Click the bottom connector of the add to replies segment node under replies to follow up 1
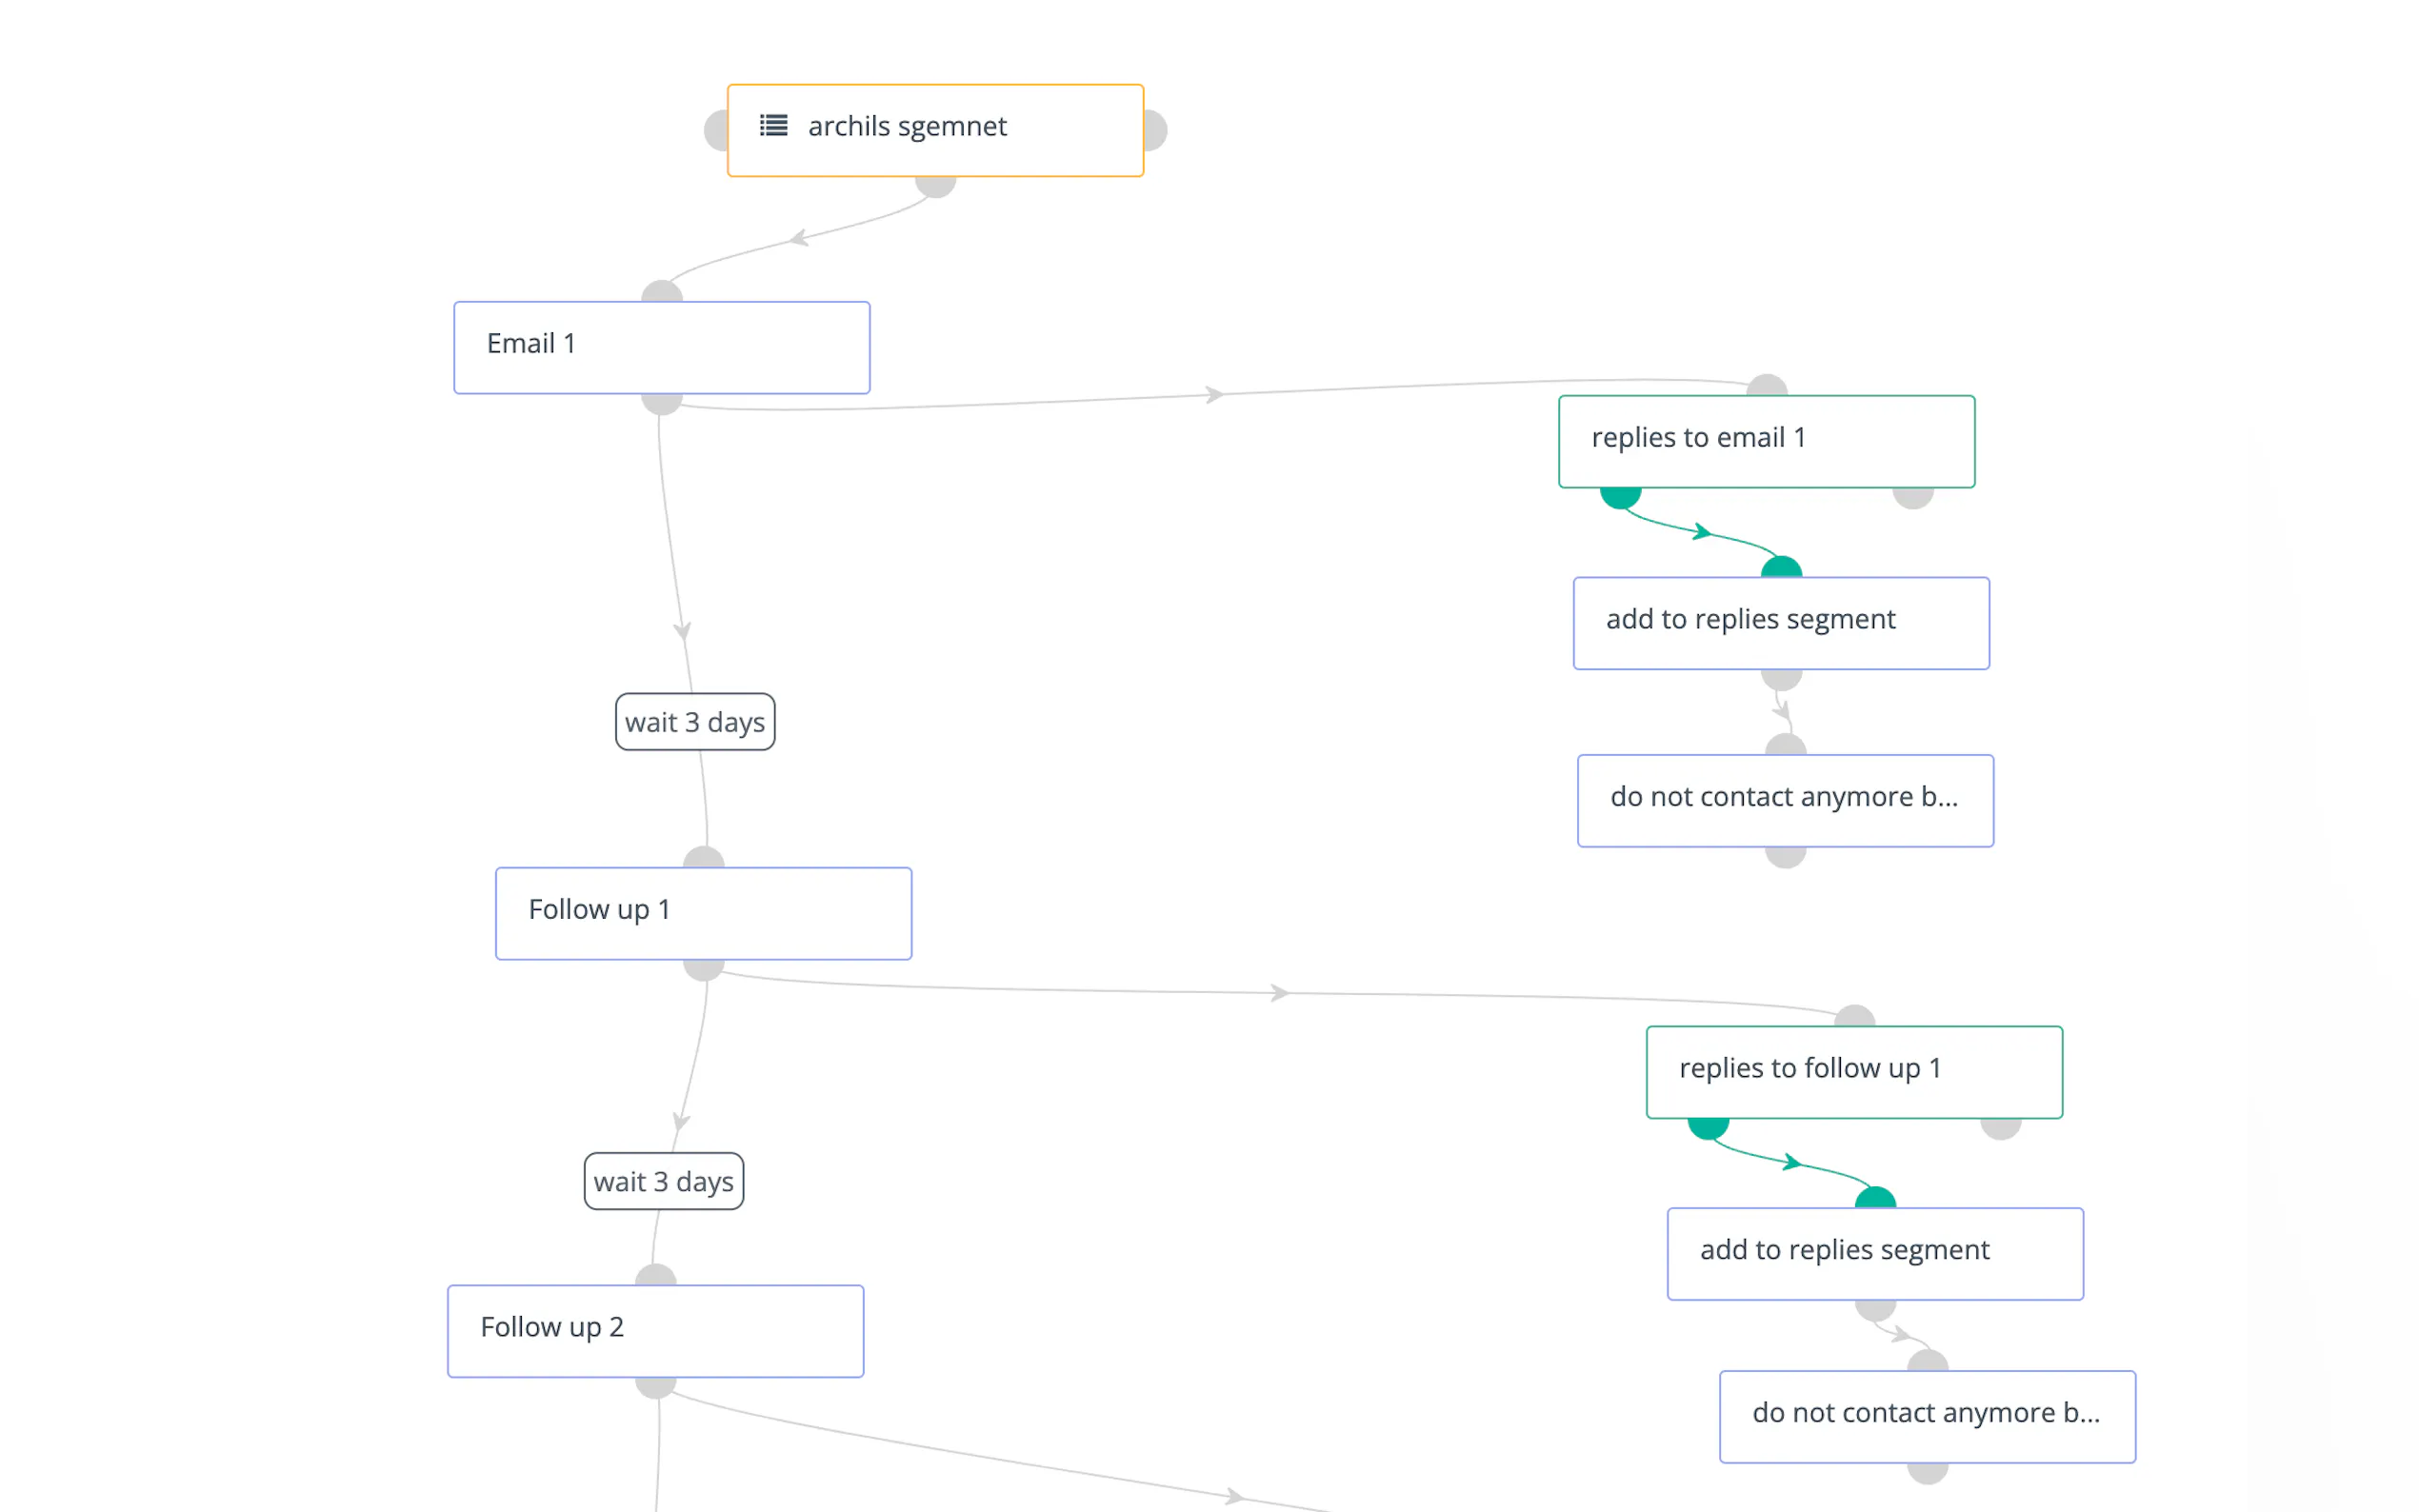 (1875, 1311)
